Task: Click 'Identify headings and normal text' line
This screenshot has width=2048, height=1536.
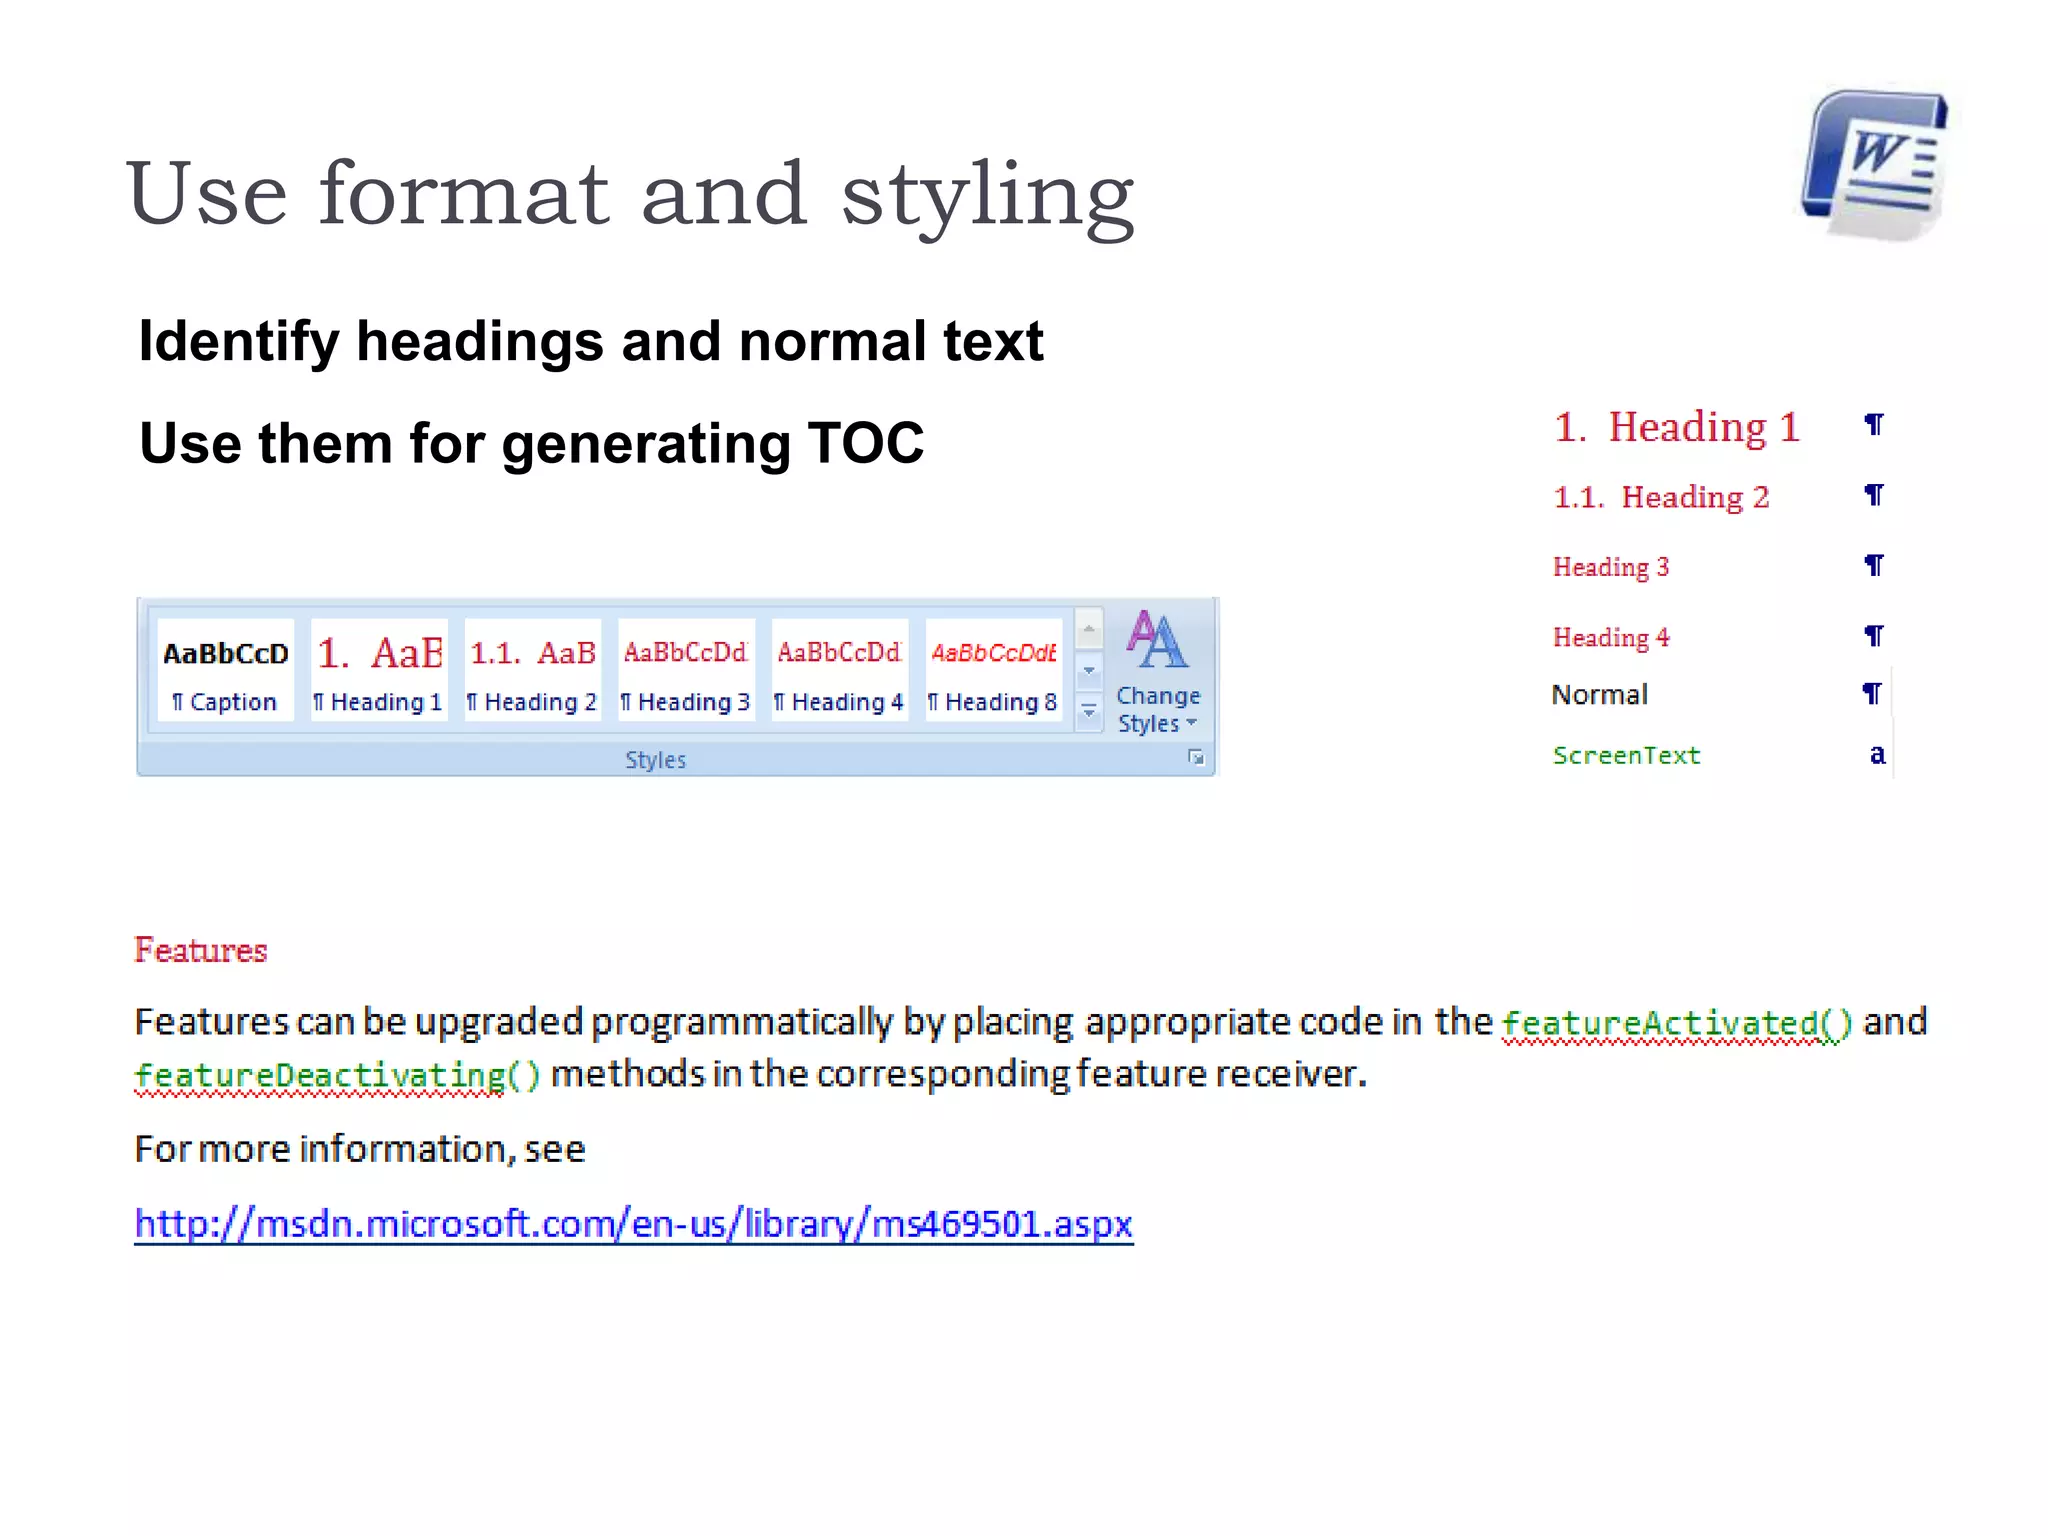Action: tap(591, 342)
